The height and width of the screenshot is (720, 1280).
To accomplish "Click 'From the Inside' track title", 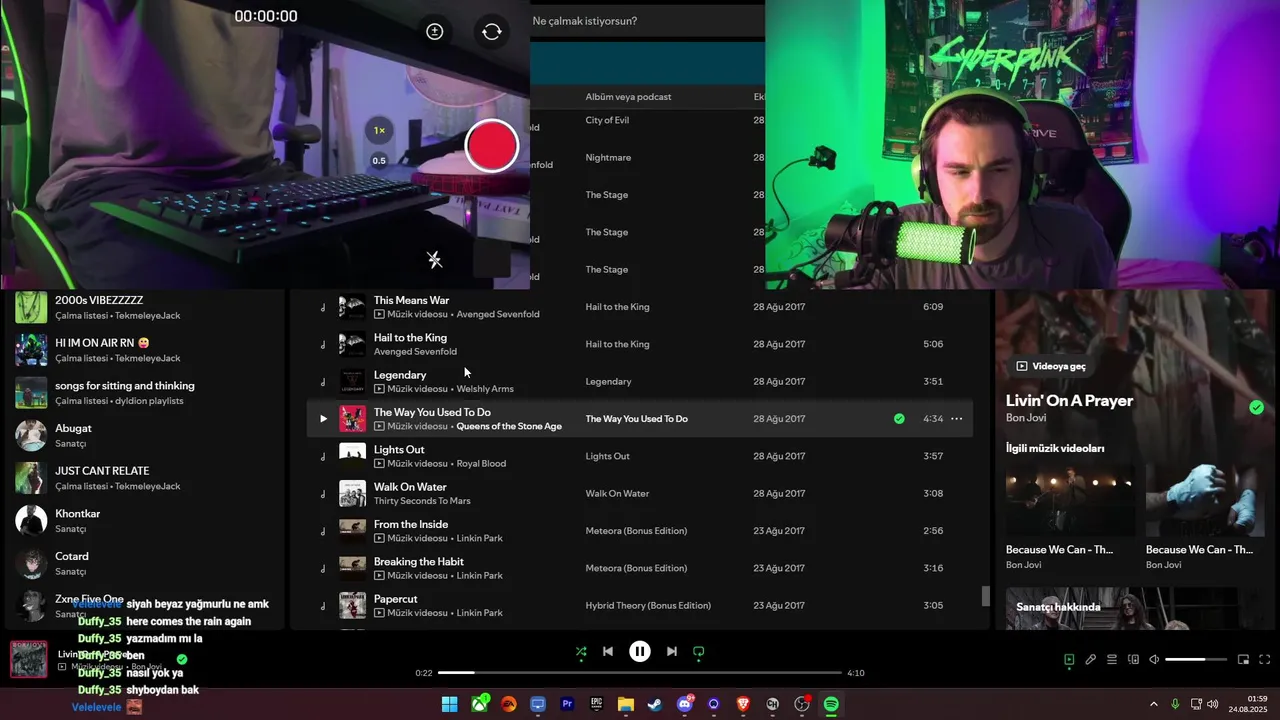I will click(411, 524).
